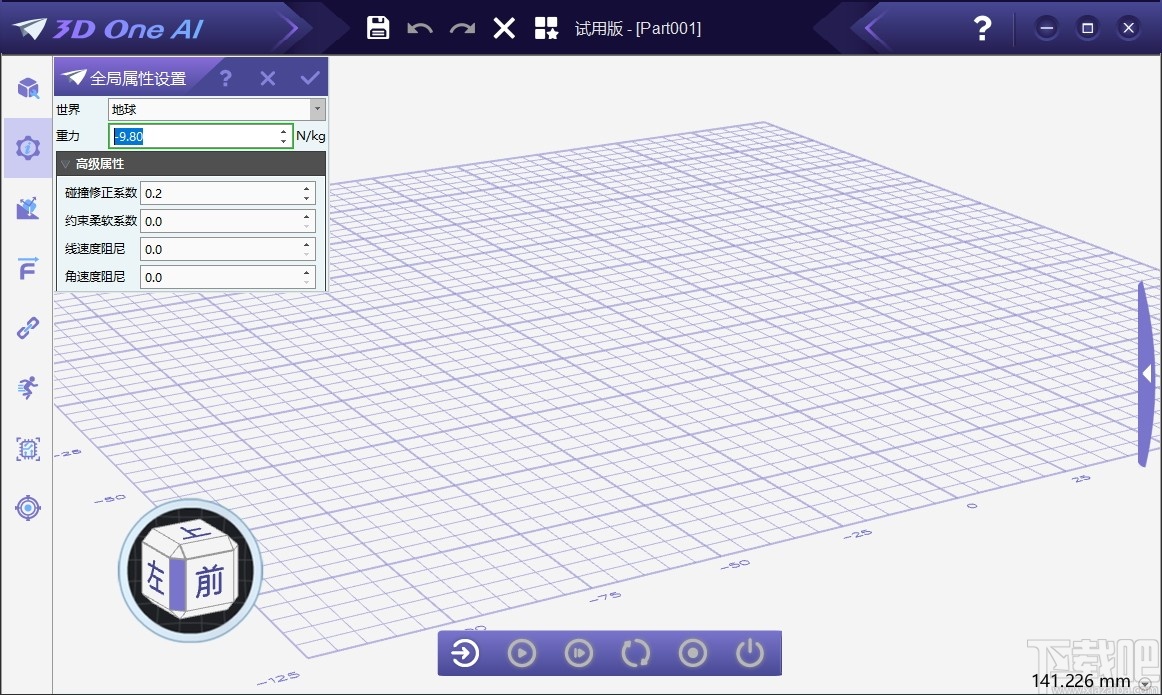Open help for global properties panel
1162x695 pixels.
click(226, 78)
